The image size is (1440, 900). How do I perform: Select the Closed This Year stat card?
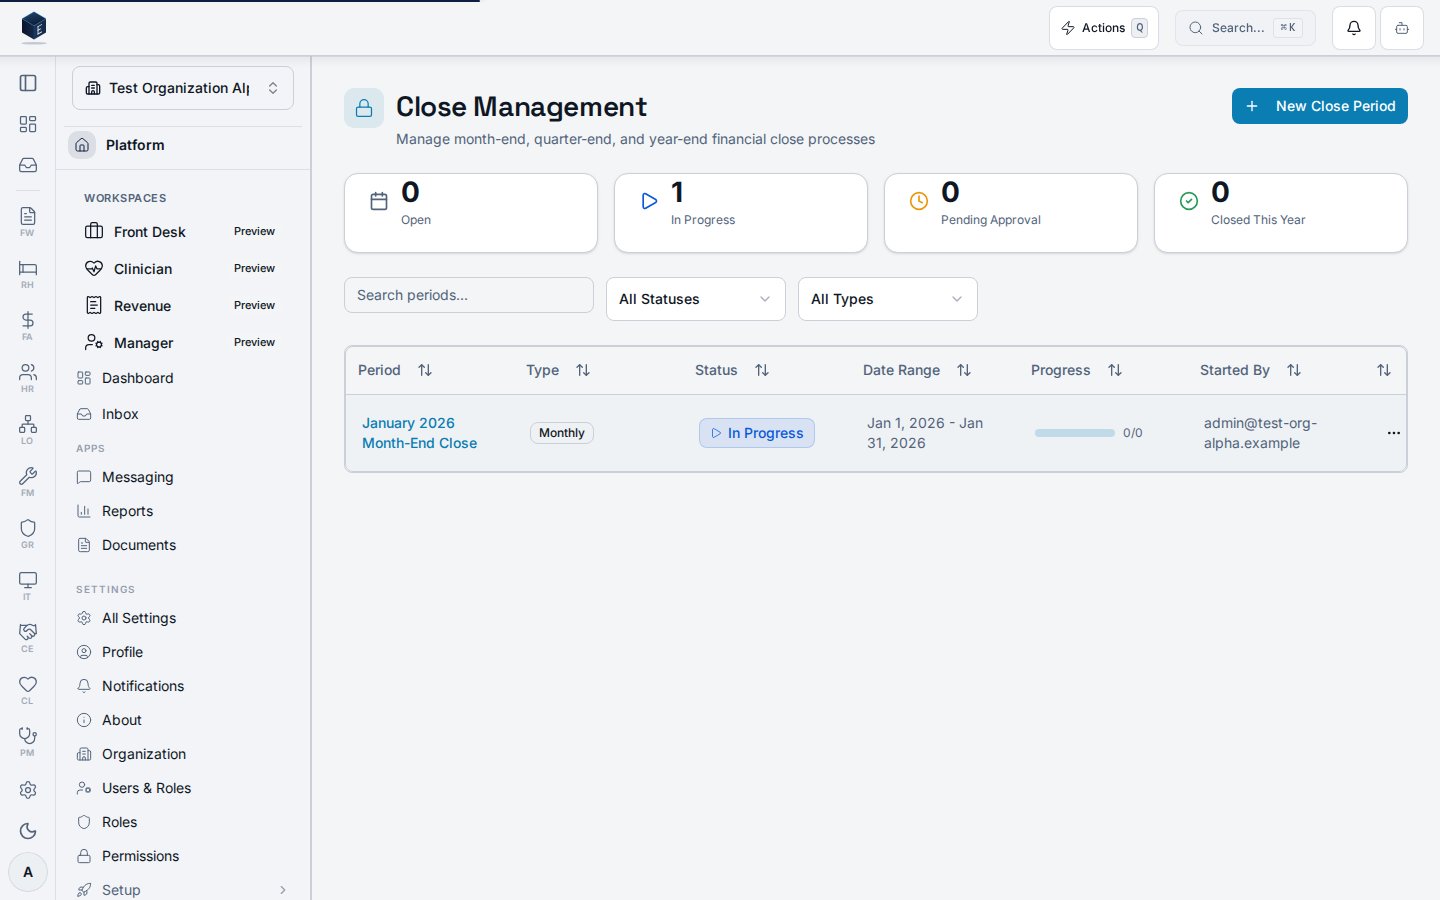[x=1281, y=213]
